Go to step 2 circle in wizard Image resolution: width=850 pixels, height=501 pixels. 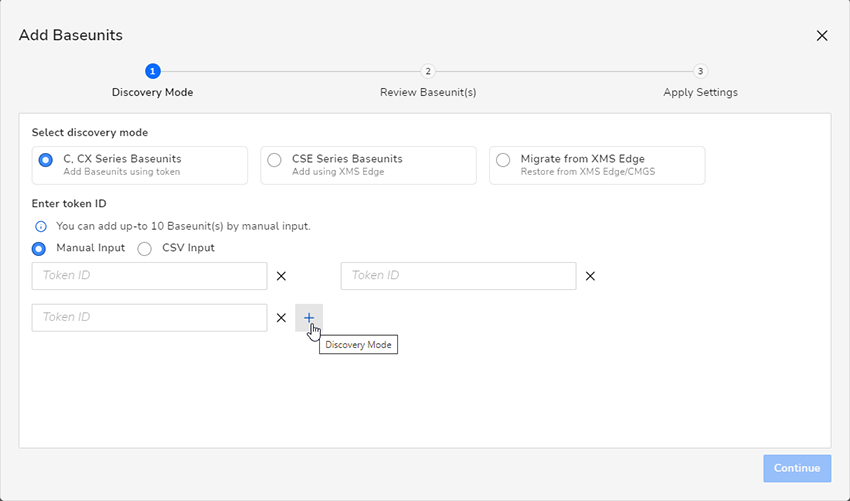pos(428,71)
